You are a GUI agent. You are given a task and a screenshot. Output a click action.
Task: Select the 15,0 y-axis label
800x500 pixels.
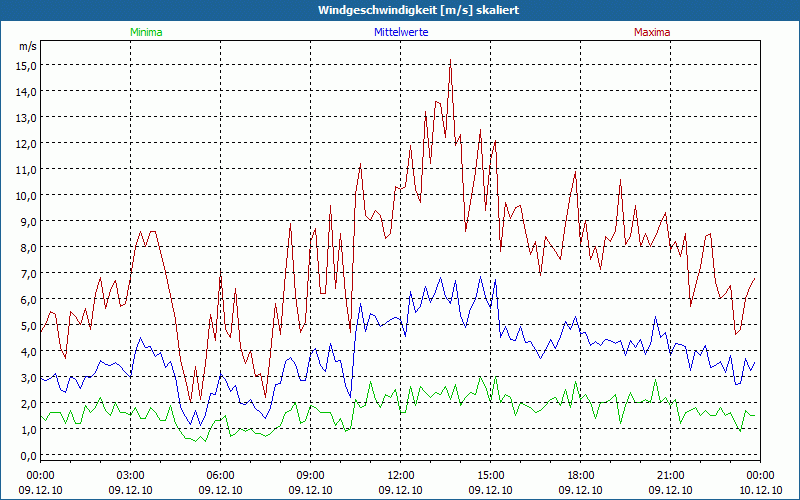tap(26, 65)
